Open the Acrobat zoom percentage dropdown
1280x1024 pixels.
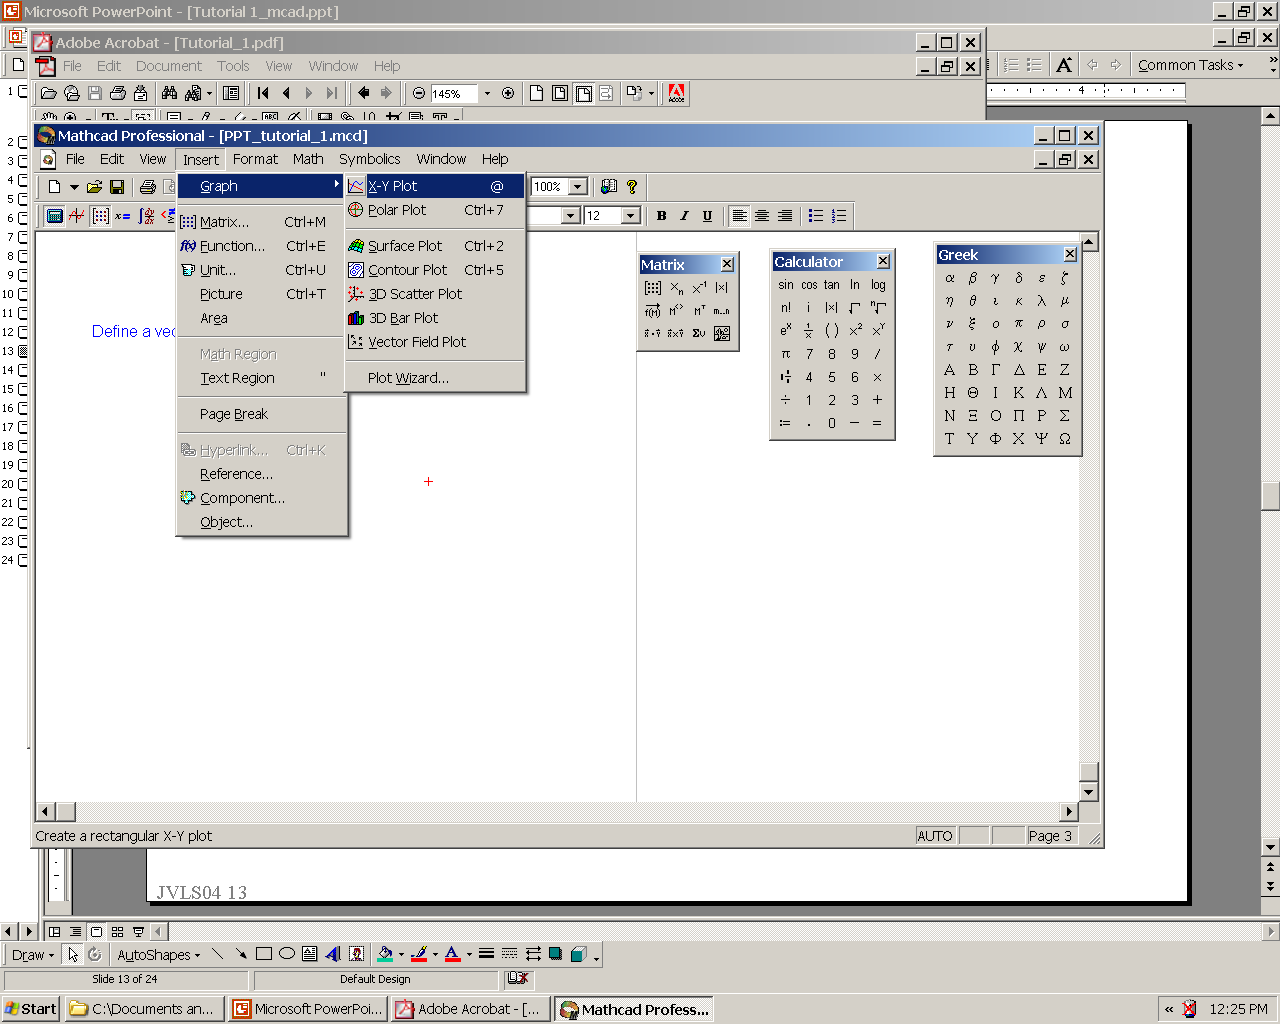(x=487, y=94)
